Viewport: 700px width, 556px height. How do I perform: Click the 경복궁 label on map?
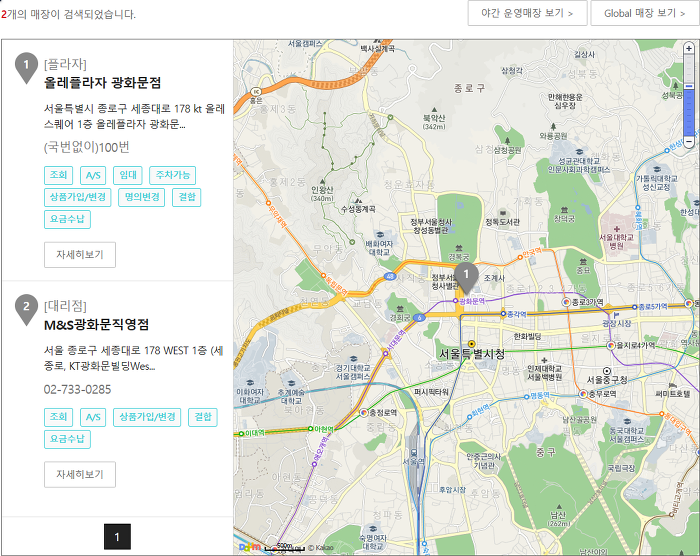pos(458,257)
